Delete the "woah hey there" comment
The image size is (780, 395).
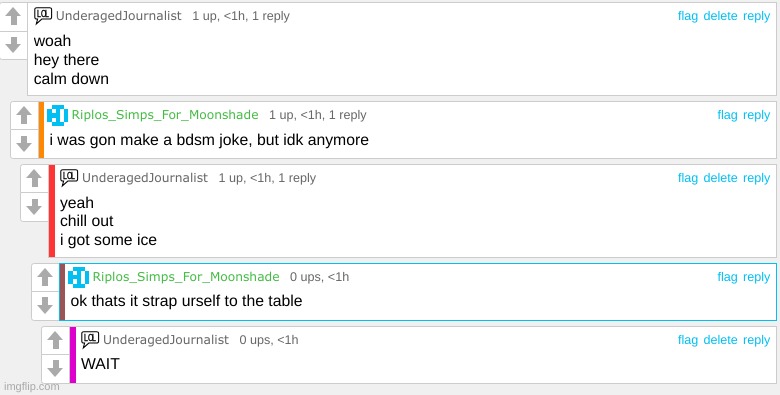pos(720,16)
